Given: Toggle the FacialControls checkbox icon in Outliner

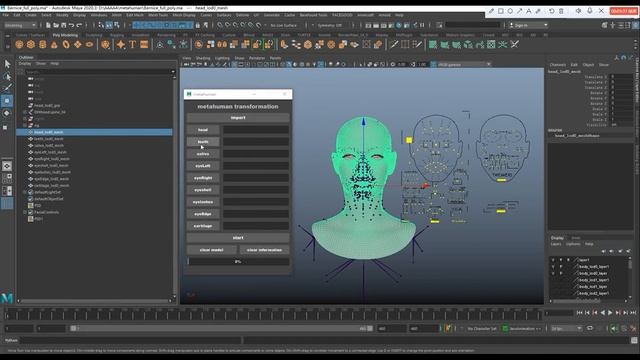Looking at the screenshot, I should tap(31, 212).
